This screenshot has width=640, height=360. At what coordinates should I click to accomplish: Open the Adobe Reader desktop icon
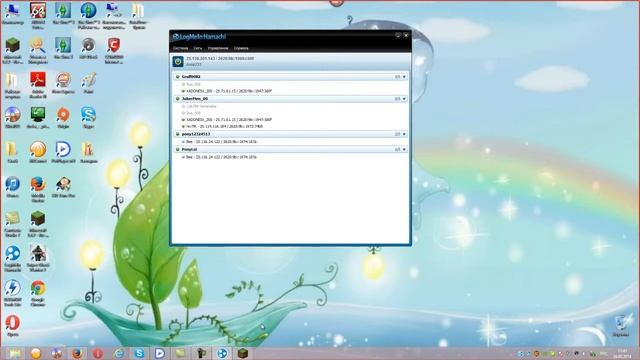tap(38, 84)
